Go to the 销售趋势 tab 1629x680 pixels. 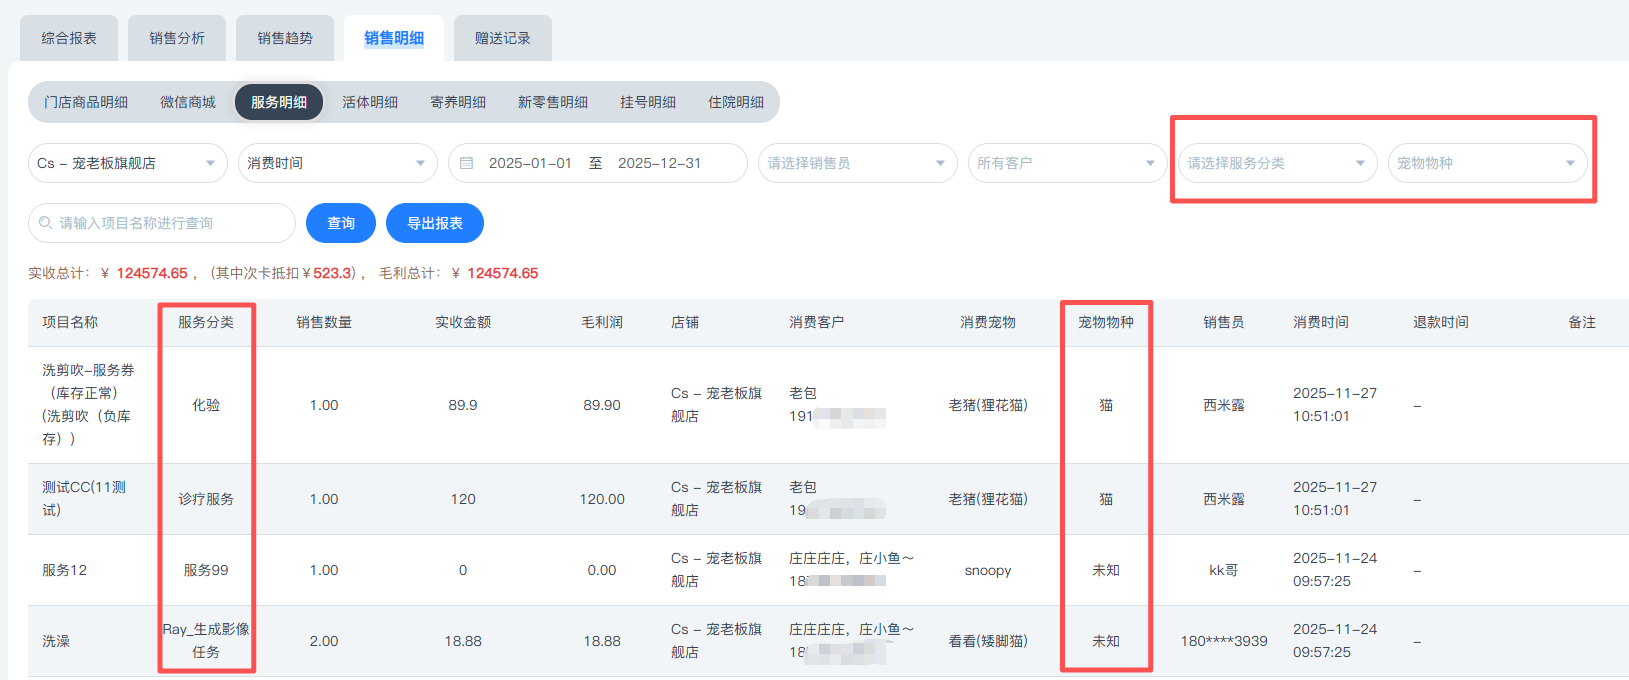[285, 38]
